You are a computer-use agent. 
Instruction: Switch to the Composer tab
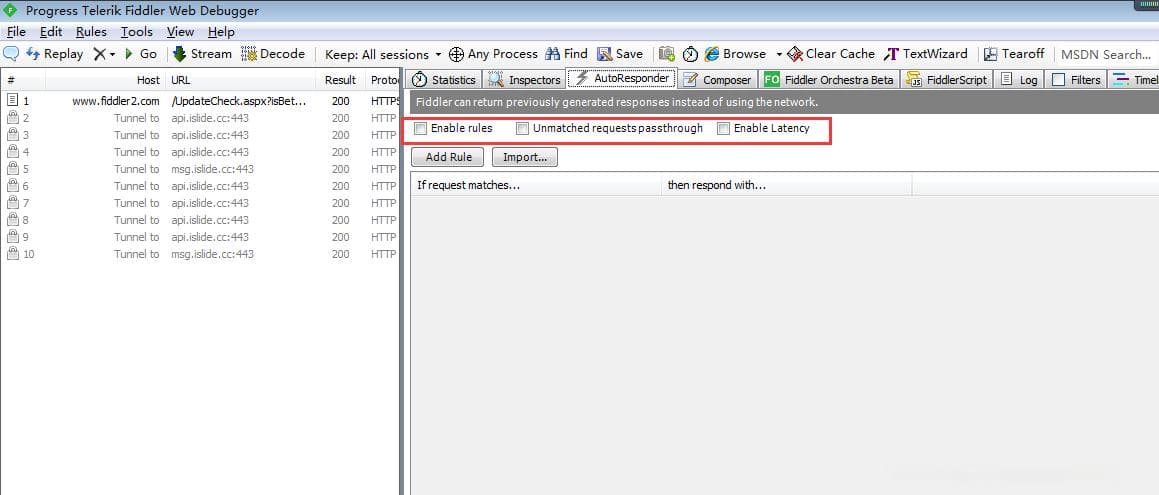tap(717, 80)
